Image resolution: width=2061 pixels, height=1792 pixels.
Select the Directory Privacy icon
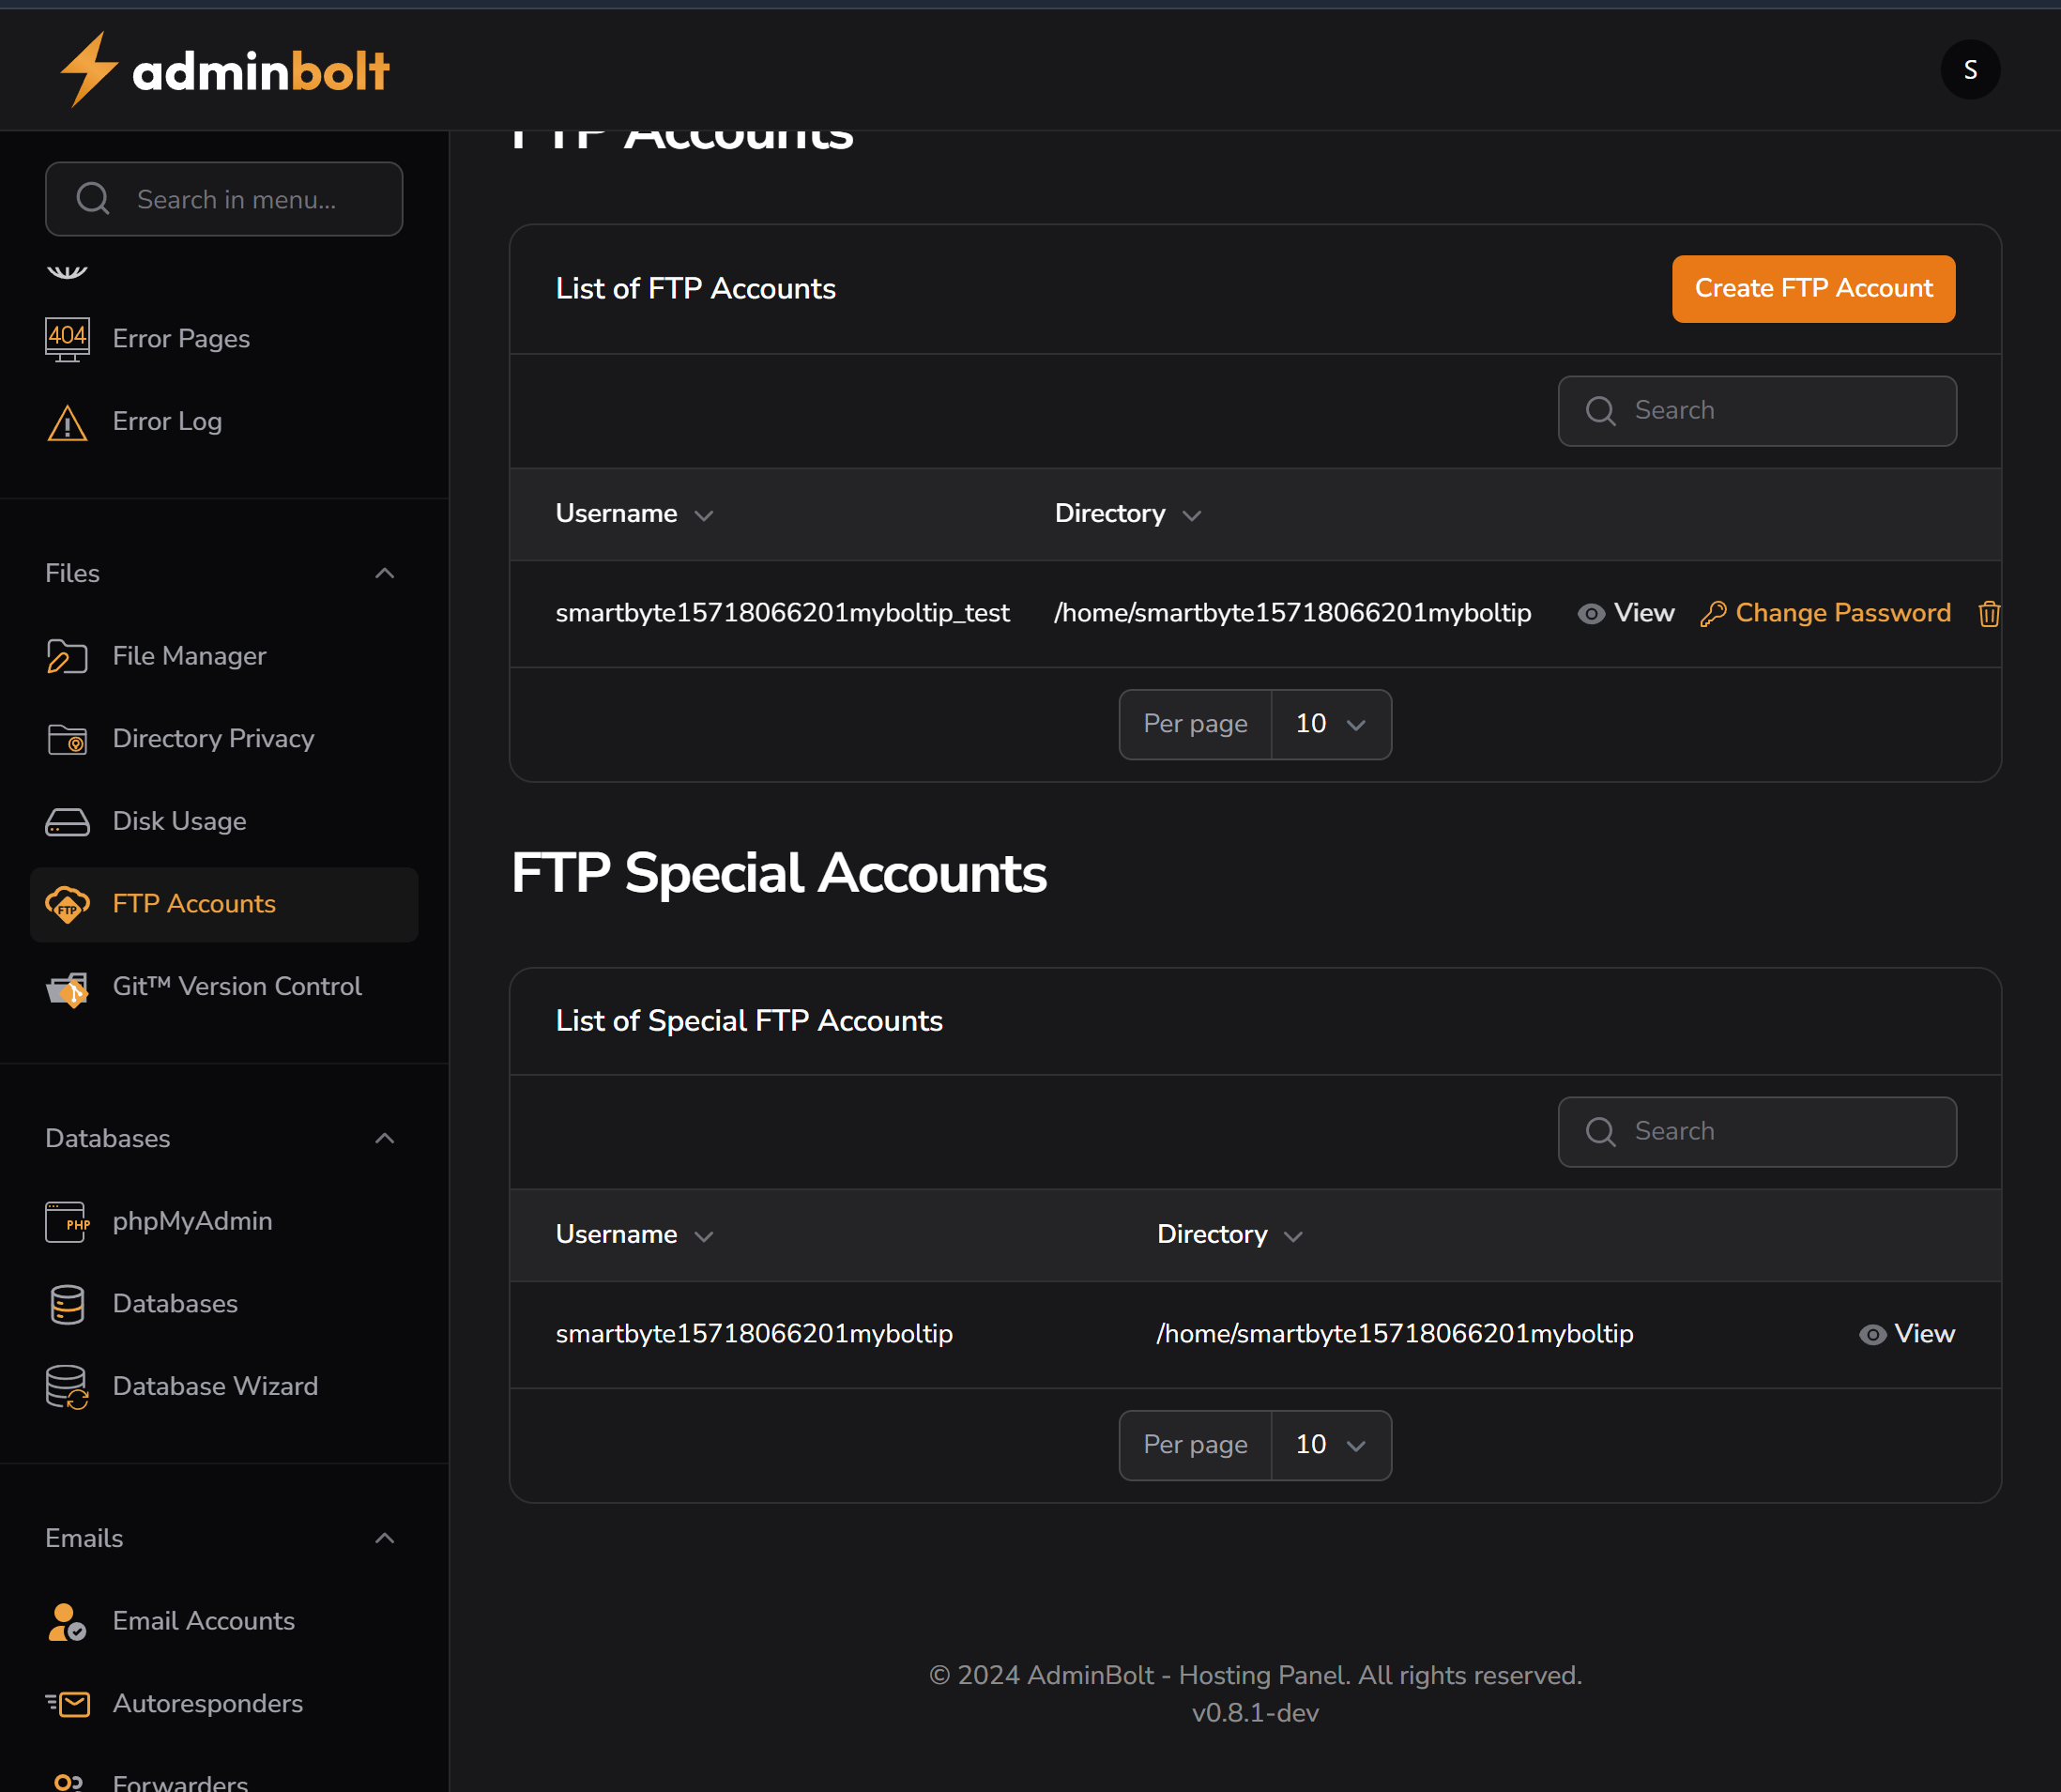[x=66, y=739]
